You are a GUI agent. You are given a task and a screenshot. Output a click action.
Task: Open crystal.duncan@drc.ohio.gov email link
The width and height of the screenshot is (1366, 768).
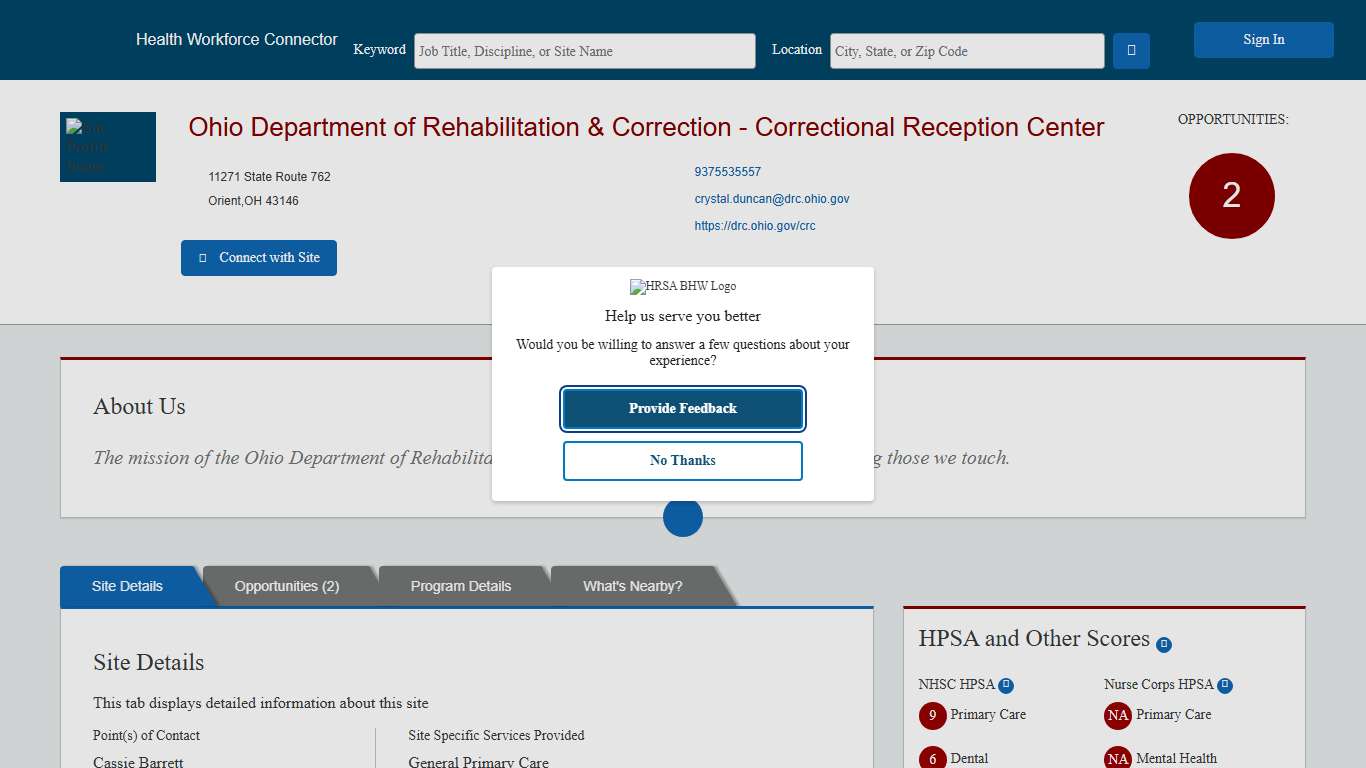pos(772,198)
